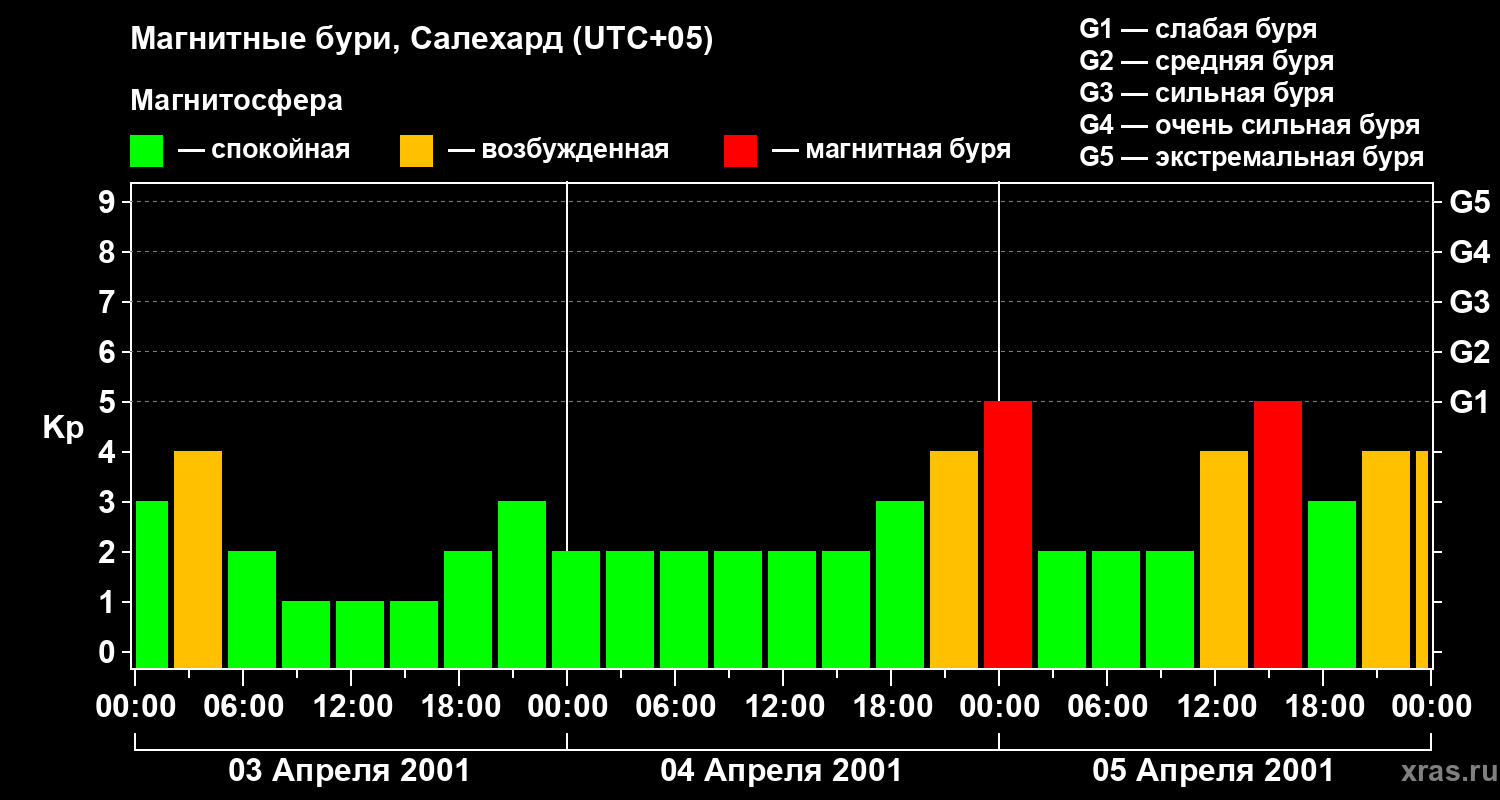Select the 'G3 — сильная буря' legend line
This screenshot has height=800, width=1500.
click(x=1207, y=93)
